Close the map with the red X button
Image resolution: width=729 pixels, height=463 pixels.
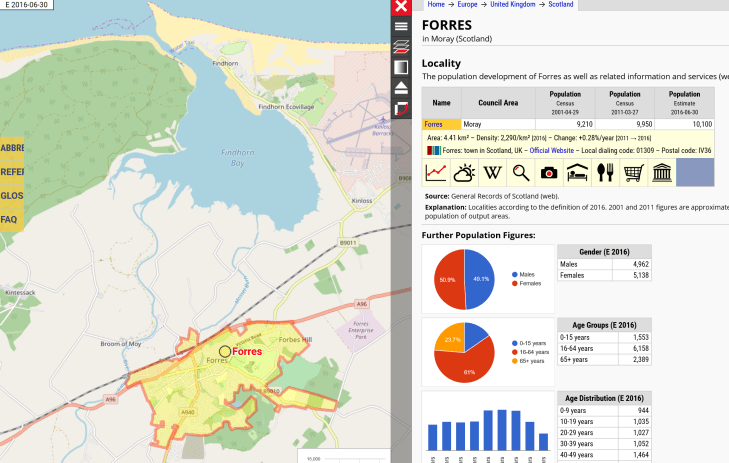(401, 6)
